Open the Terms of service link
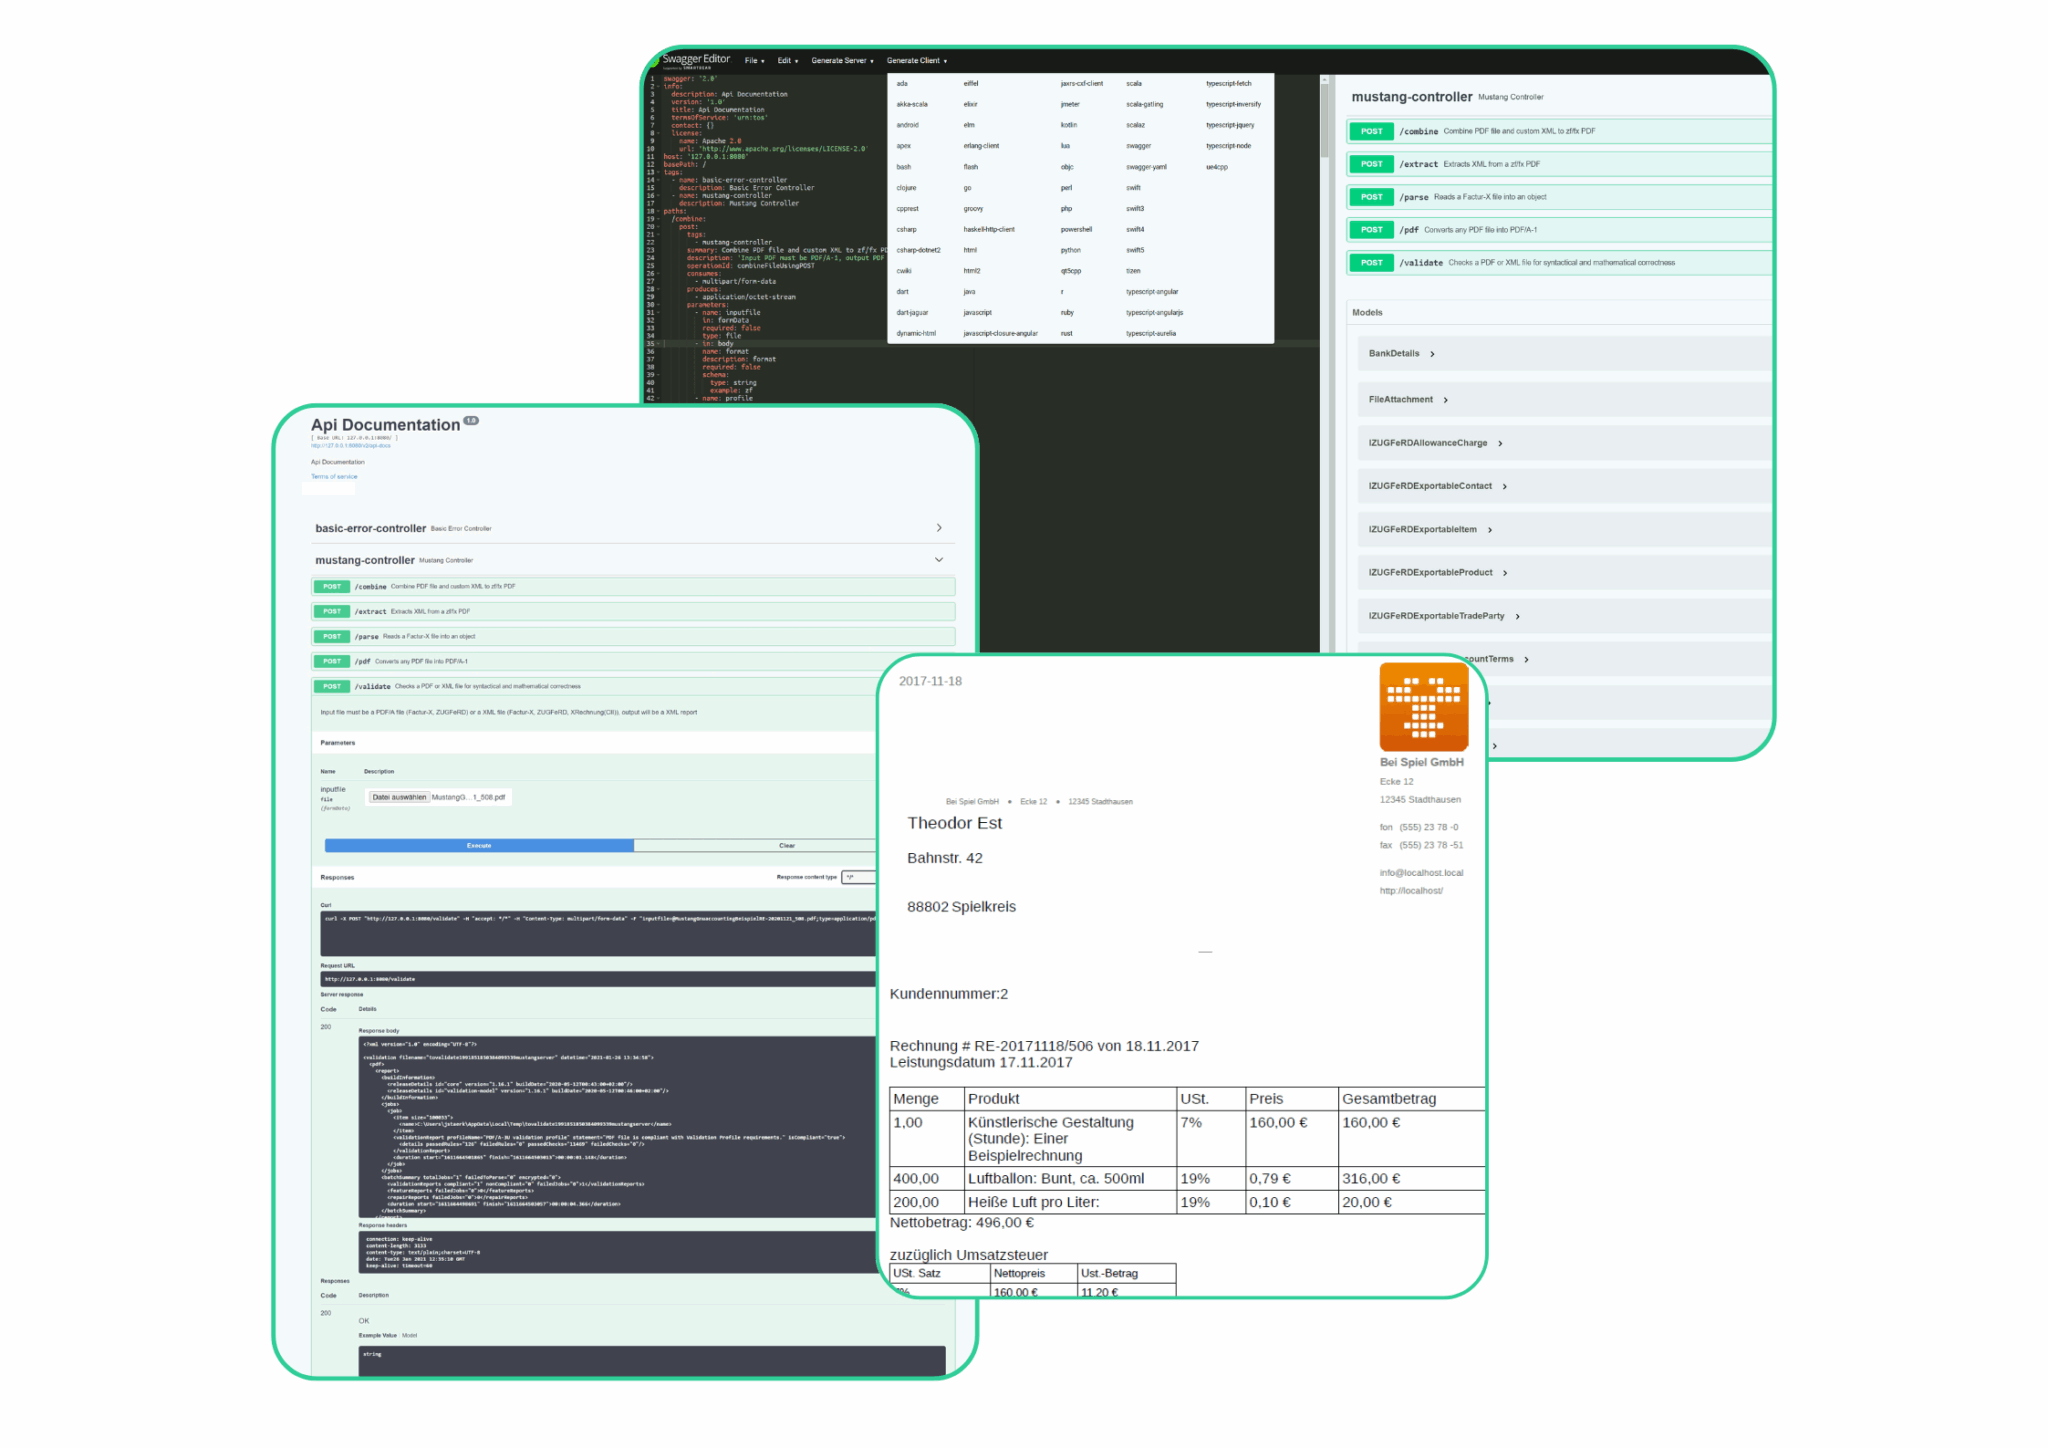 tap(332, 476)
